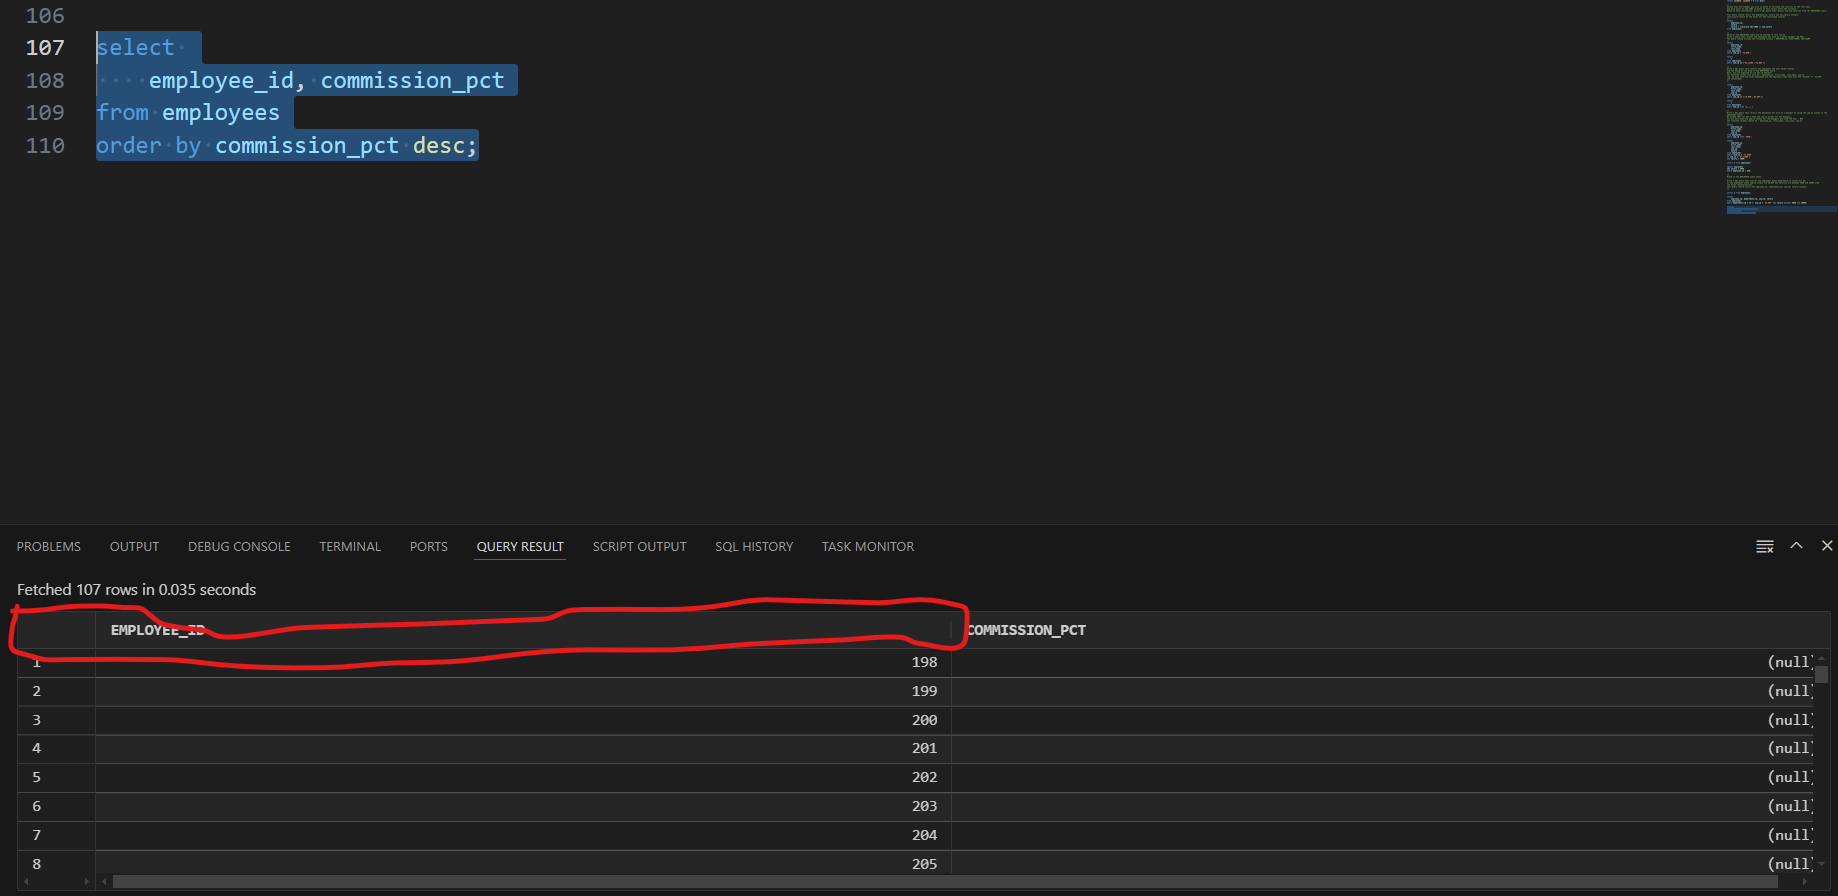
Task: Click the results horizontal scroll-left arrow
Action: click(105, 882)
